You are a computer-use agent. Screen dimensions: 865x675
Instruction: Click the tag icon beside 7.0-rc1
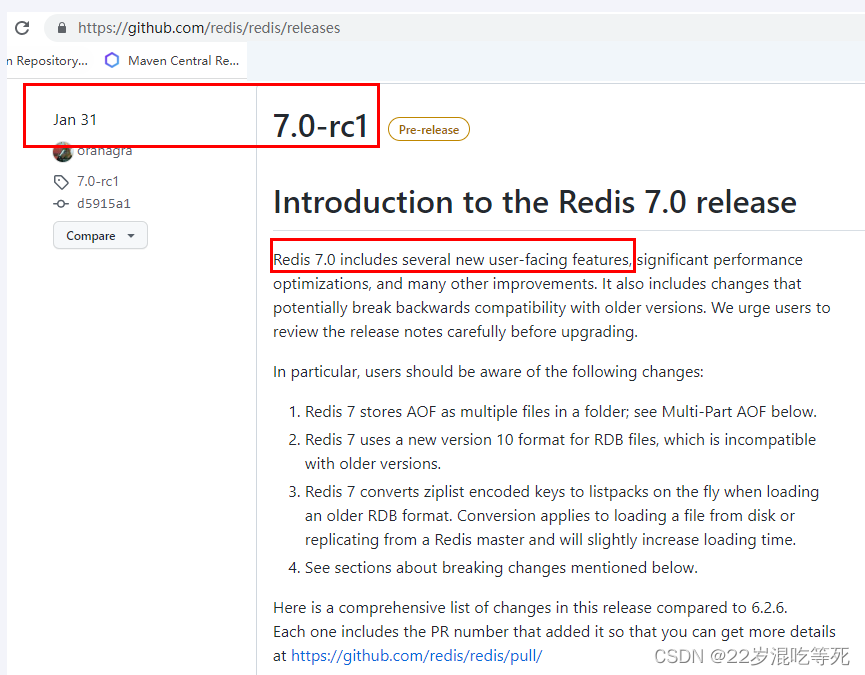(x=61, y=181)
